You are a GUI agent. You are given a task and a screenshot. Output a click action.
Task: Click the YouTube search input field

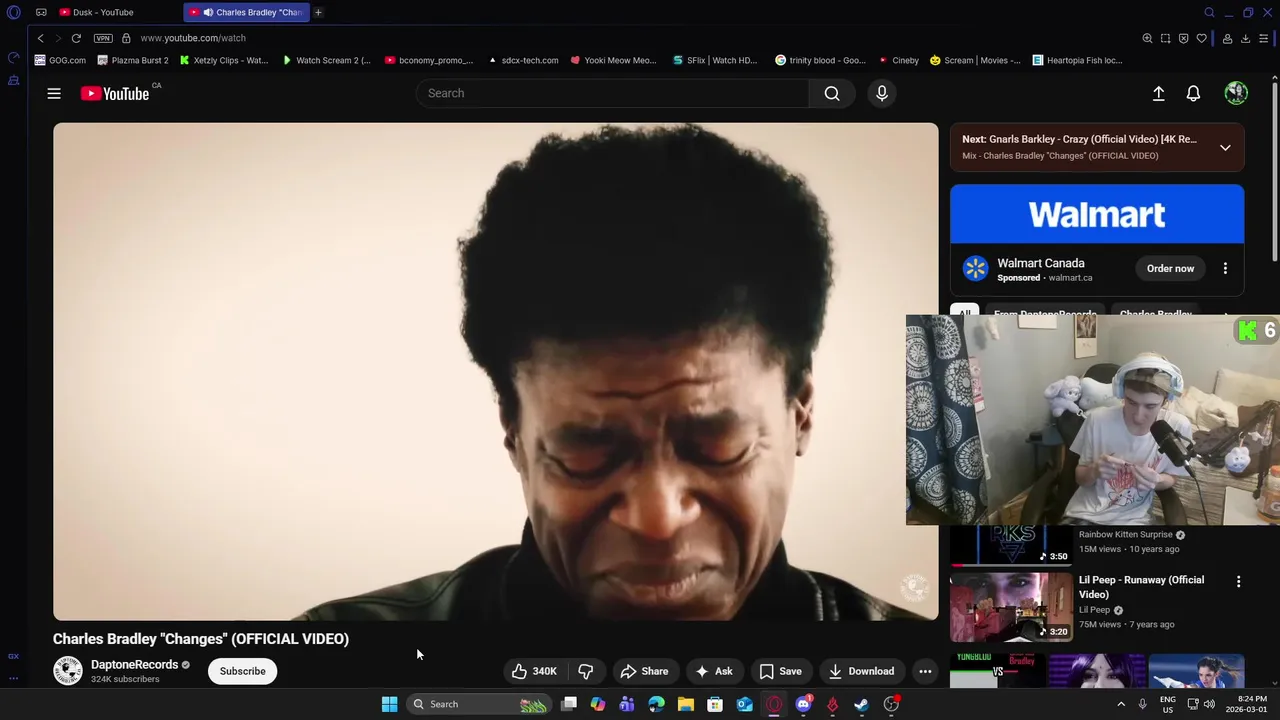click(x=612, y=93)
